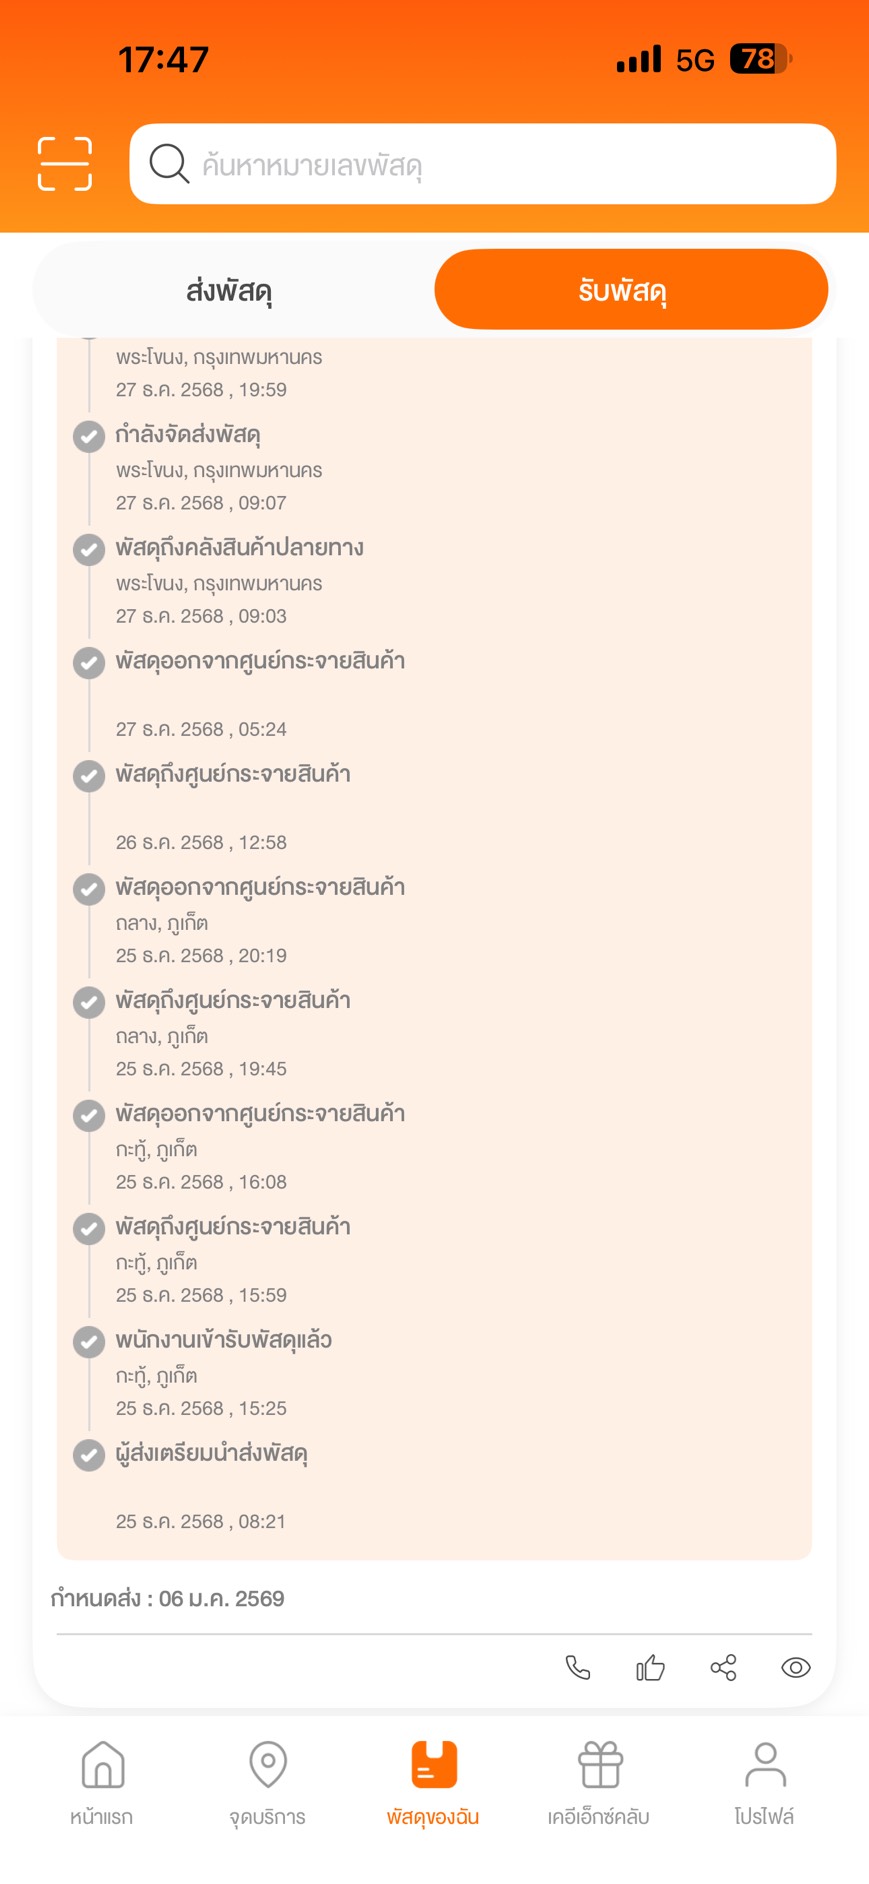Switch to the ส่งพัสดุ tab

tap(229, 290)
